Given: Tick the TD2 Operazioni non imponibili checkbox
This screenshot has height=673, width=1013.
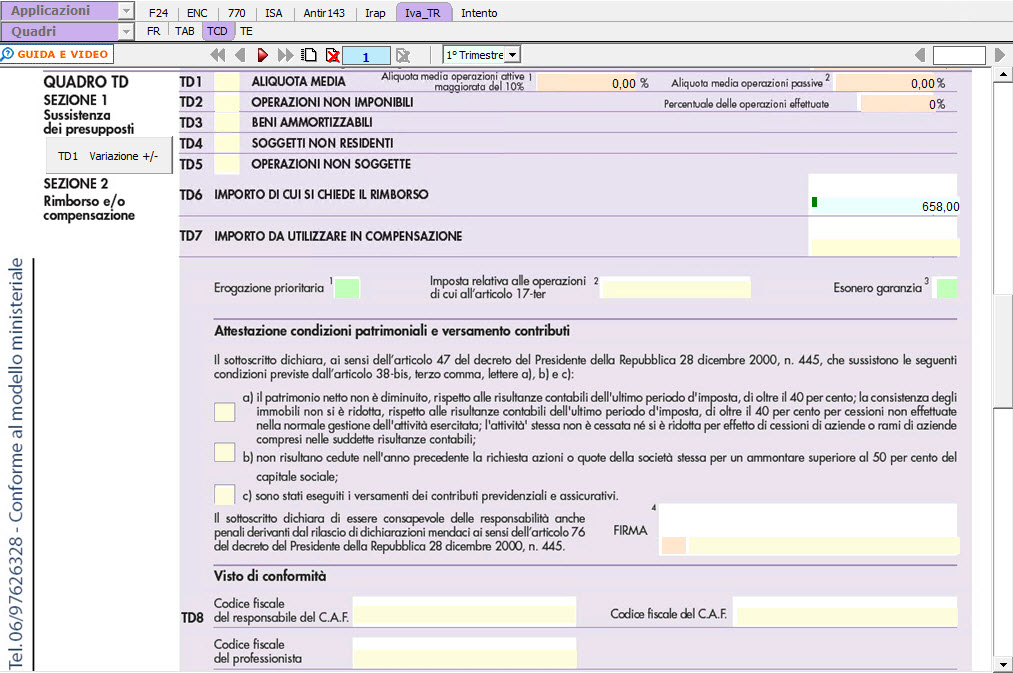Looking at the screenshot, I should [226, 102].
